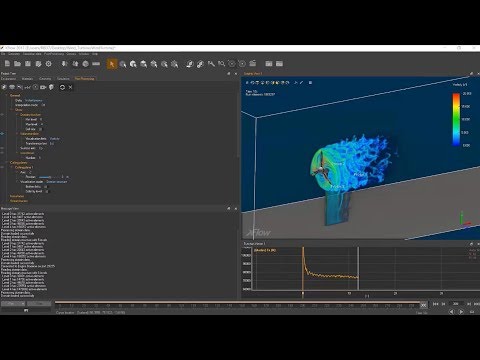
Task: Save the project with the disk icon
Action: (28, 64)
